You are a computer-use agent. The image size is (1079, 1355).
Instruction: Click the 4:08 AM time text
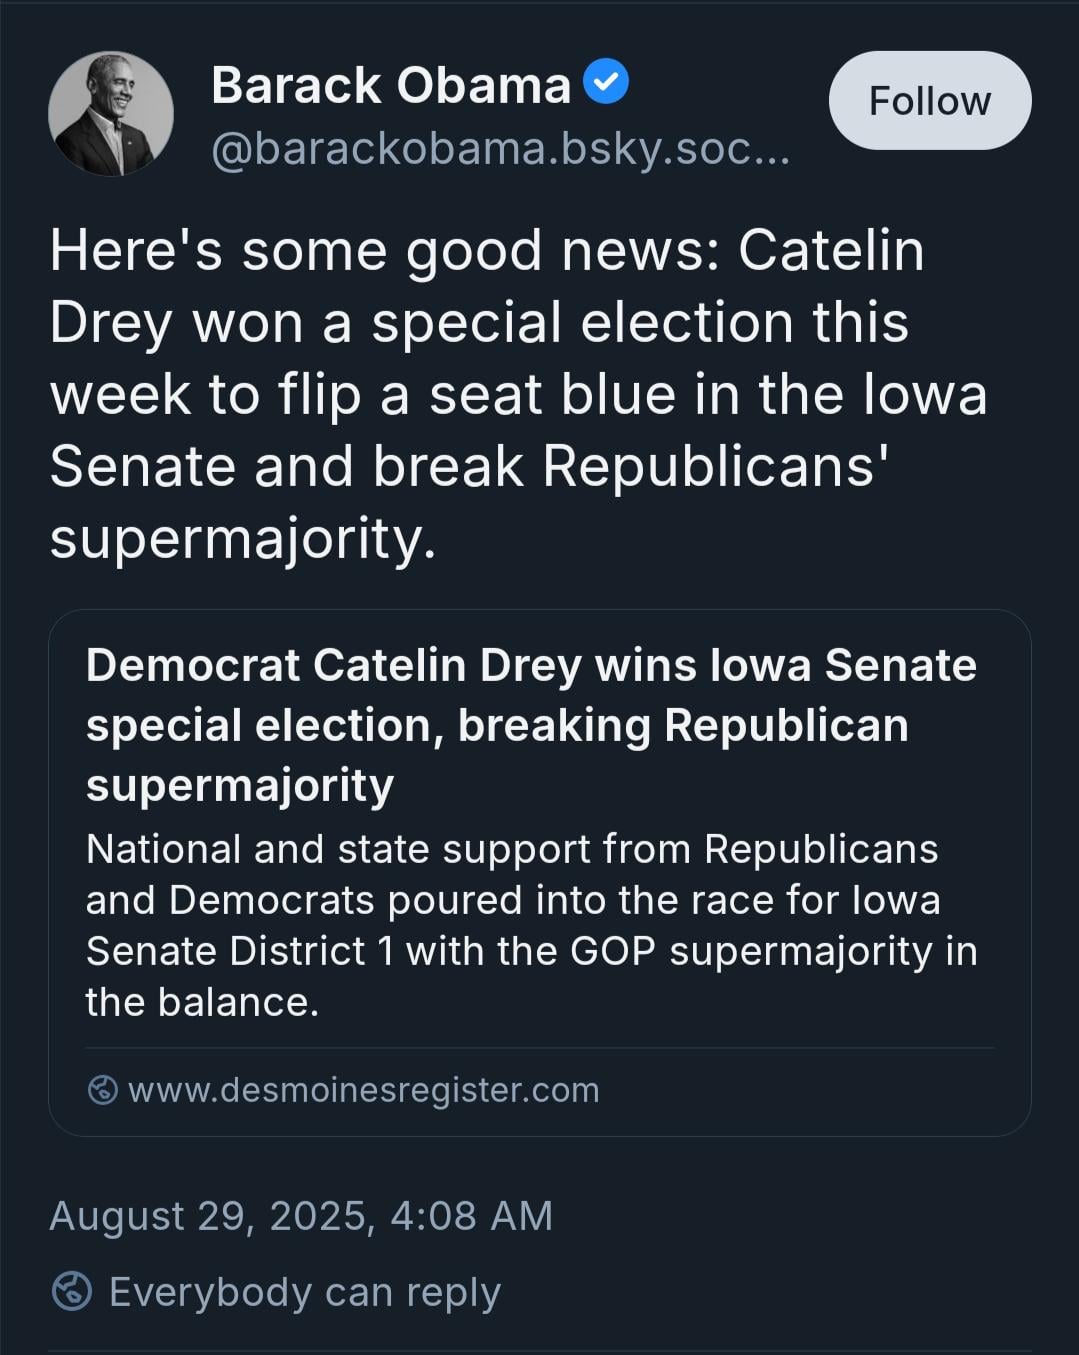(472, 1216)
